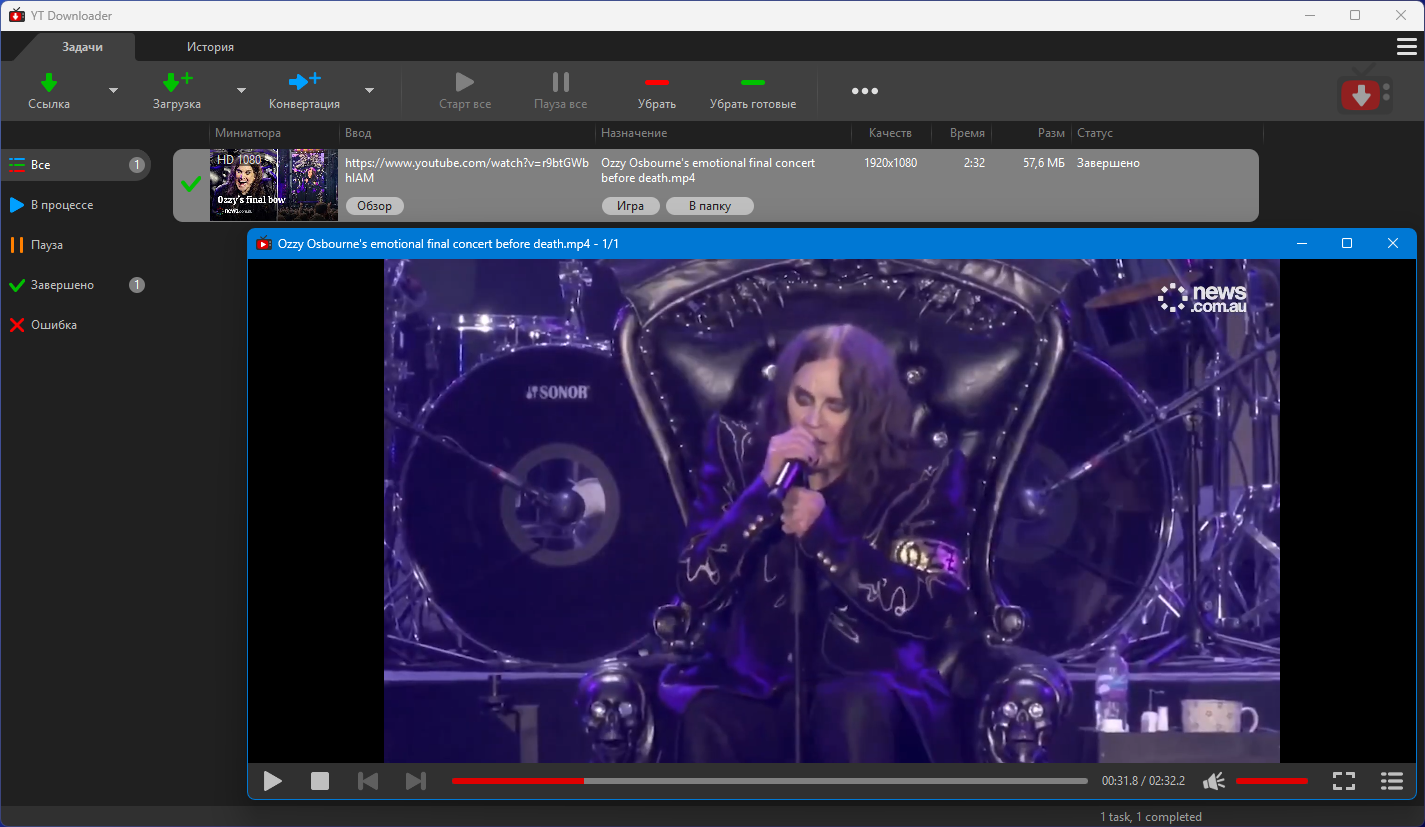
Task: Click the В папку button
Action: (x=710, y=206)
